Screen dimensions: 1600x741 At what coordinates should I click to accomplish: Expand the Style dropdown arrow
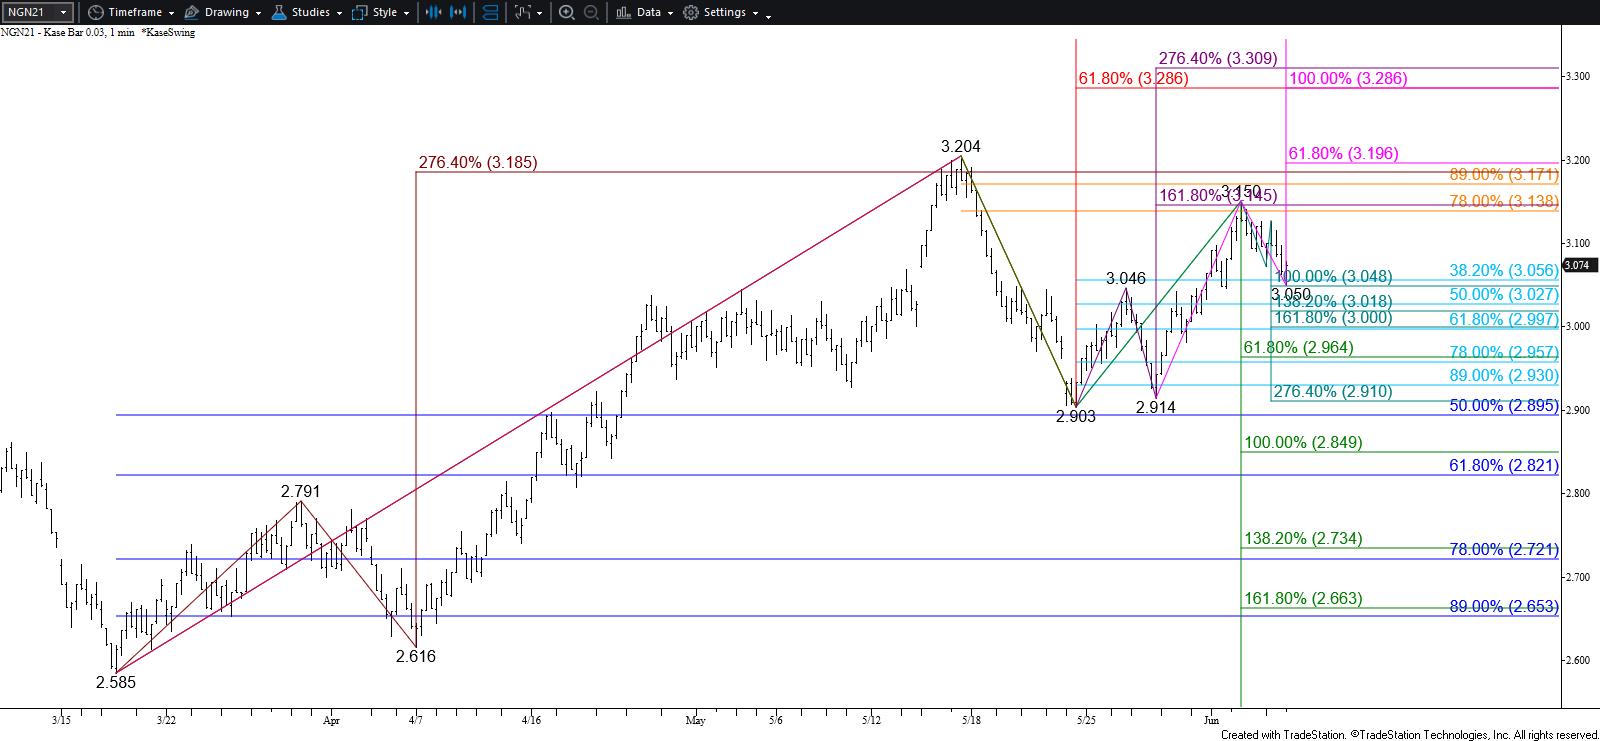pos(405,13)
